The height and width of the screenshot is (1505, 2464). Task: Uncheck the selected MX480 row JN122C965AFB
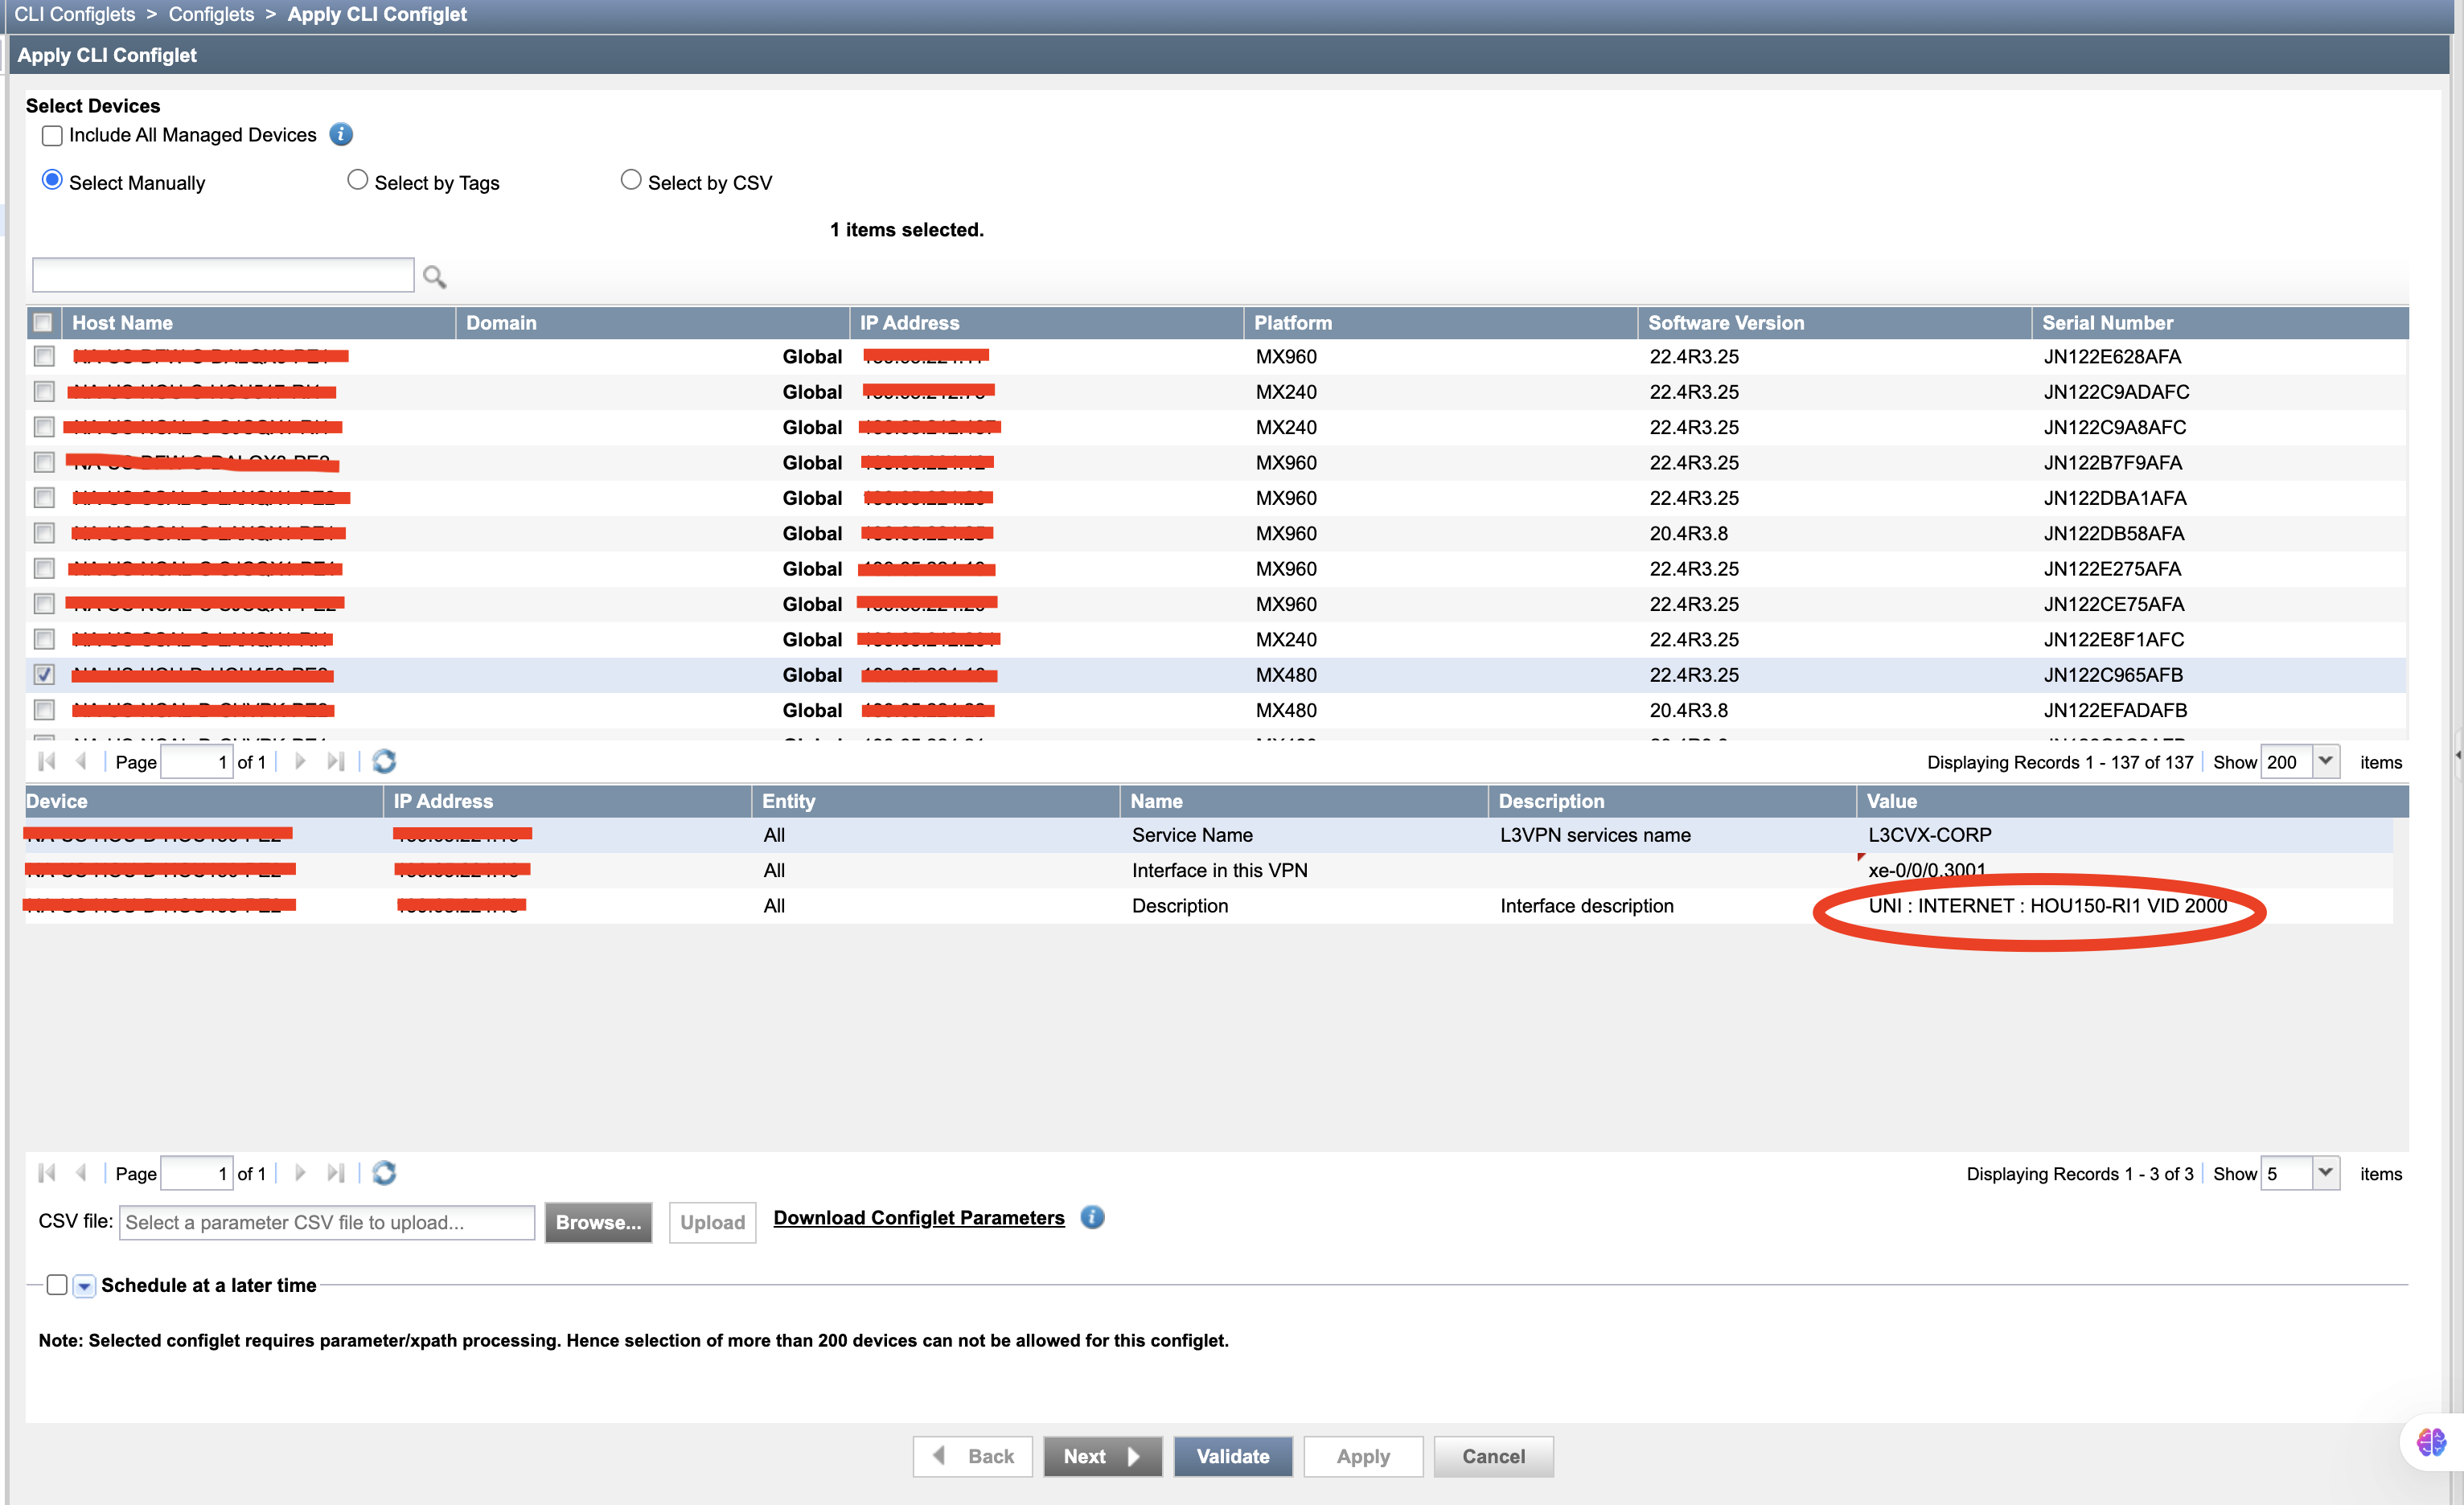tap(44, 674)
